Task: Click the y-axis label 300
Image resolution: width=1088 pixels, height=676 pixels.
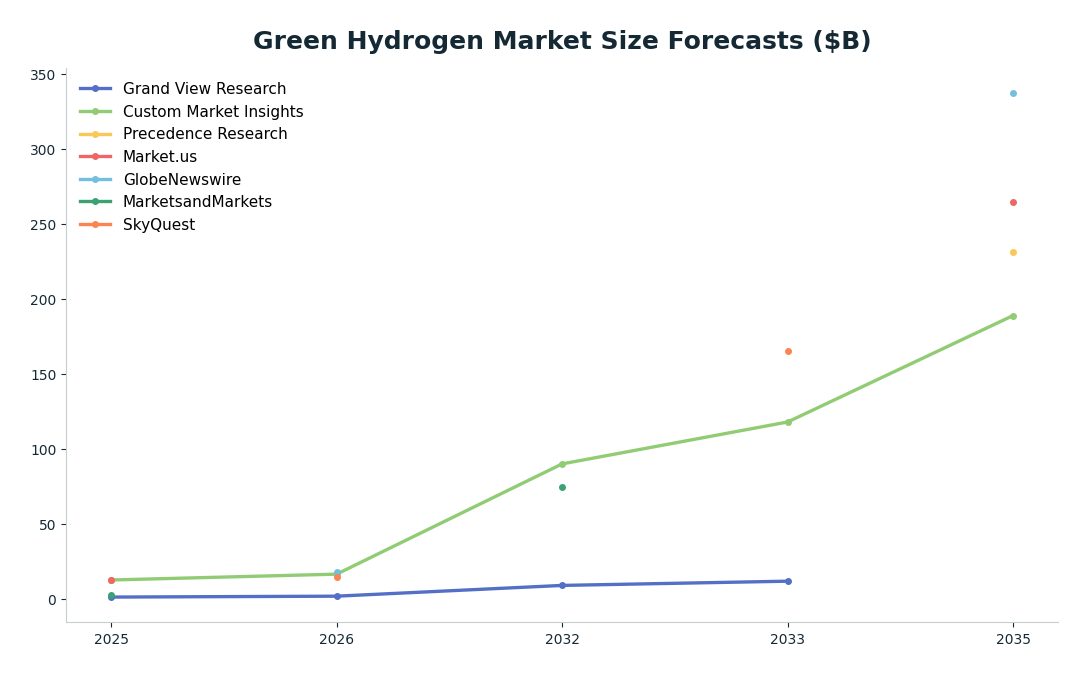Action: [43, 150]
